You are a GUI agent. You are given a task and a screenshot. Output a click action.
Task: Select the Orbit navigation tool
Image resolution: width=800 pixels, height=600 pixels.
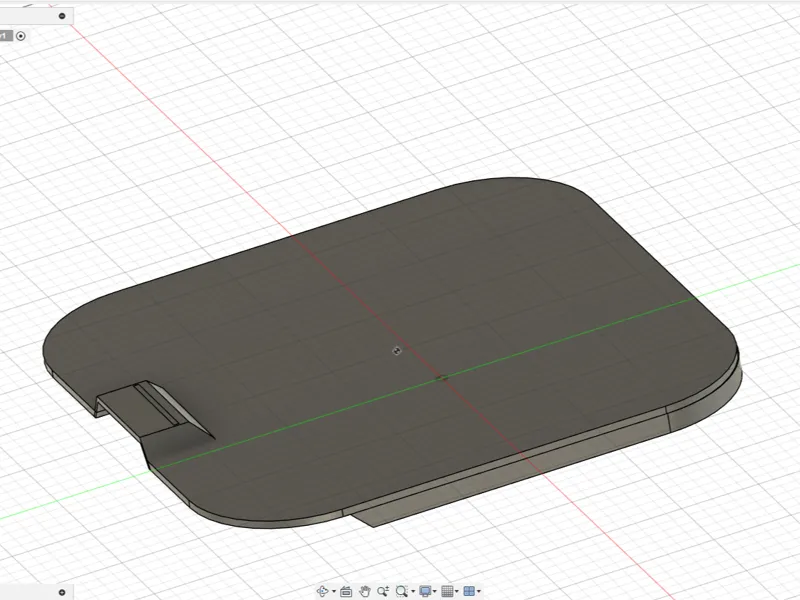tap(322, 591)
